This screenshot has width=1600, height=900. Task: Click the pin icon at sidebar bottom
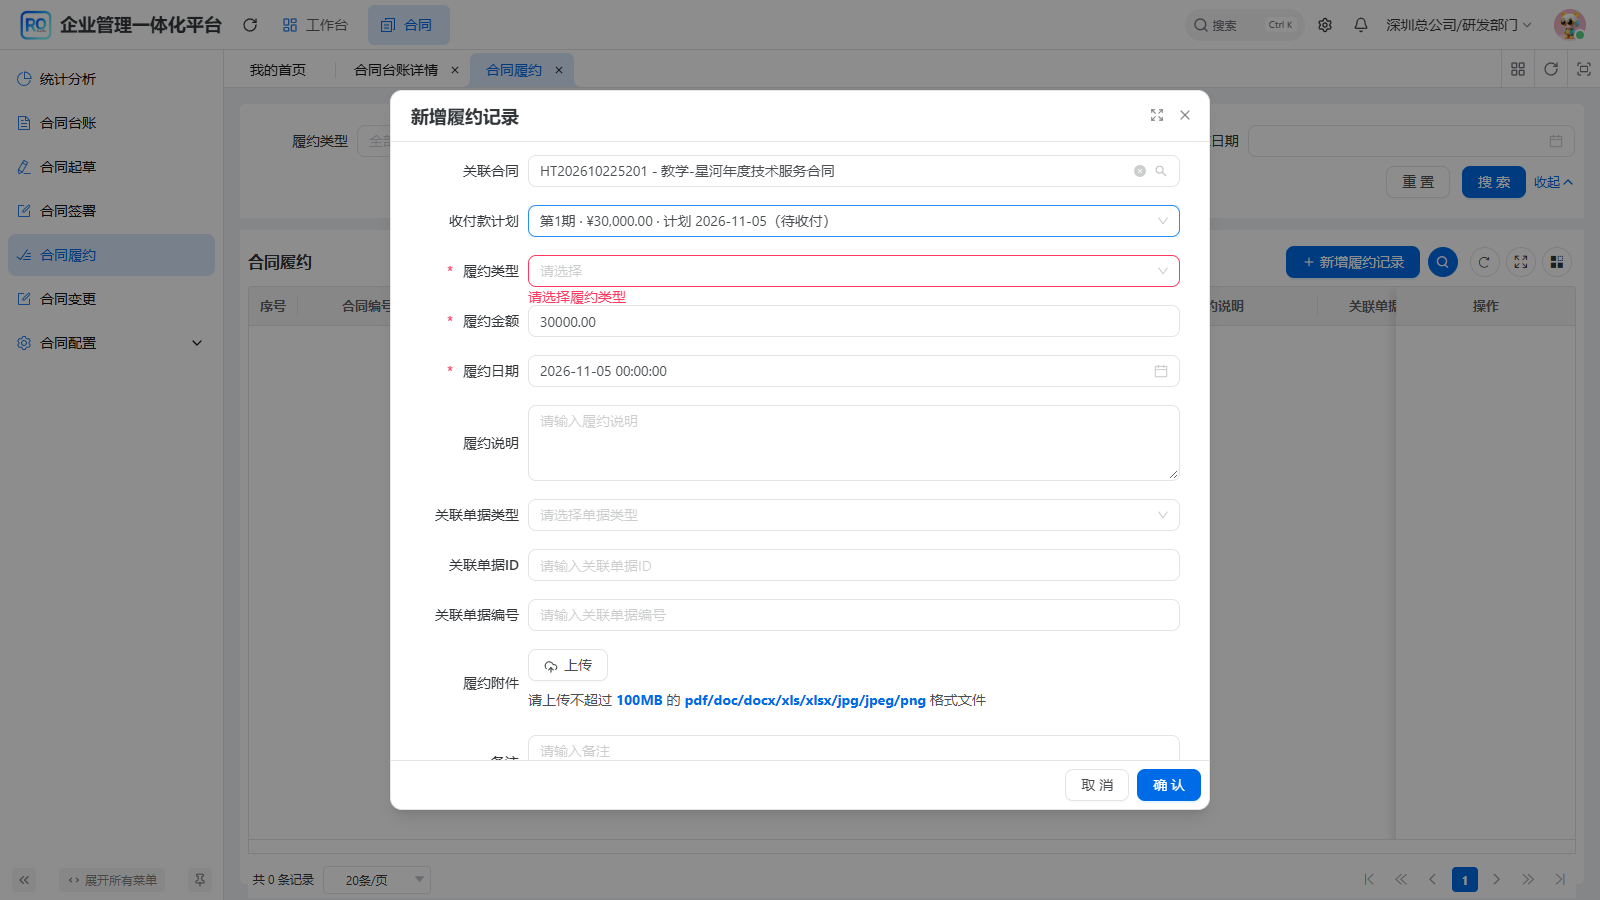pos(200,880)
